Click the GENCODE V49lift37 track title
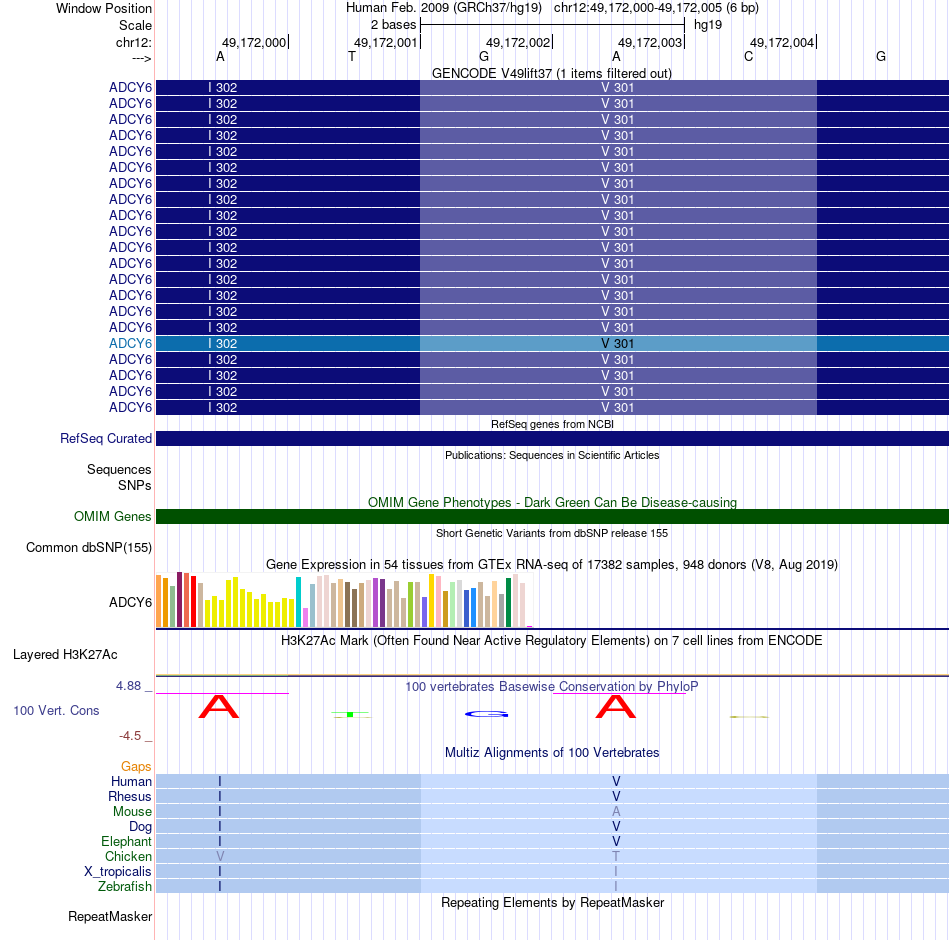This screenshot has width=950, height=940. (x=552, y=73)
